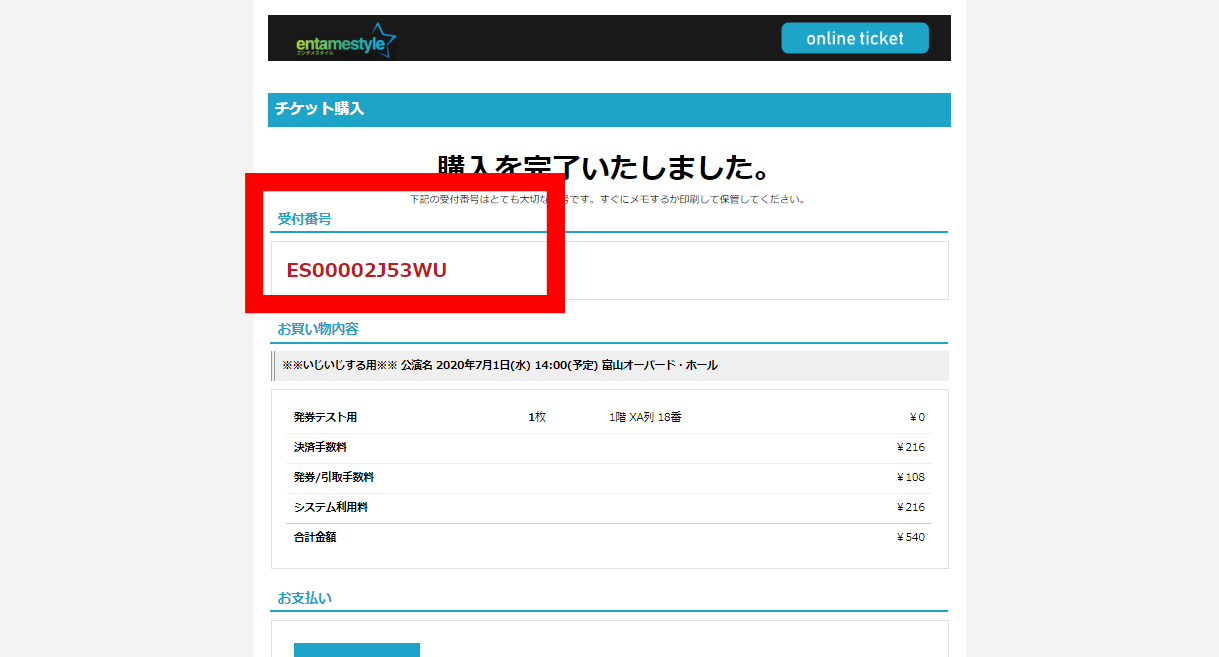Image resolution: width=1219 pixels, height=657 pixels.
Task: Click the 発券テスト用 ticket name
Action: [325, 417]
